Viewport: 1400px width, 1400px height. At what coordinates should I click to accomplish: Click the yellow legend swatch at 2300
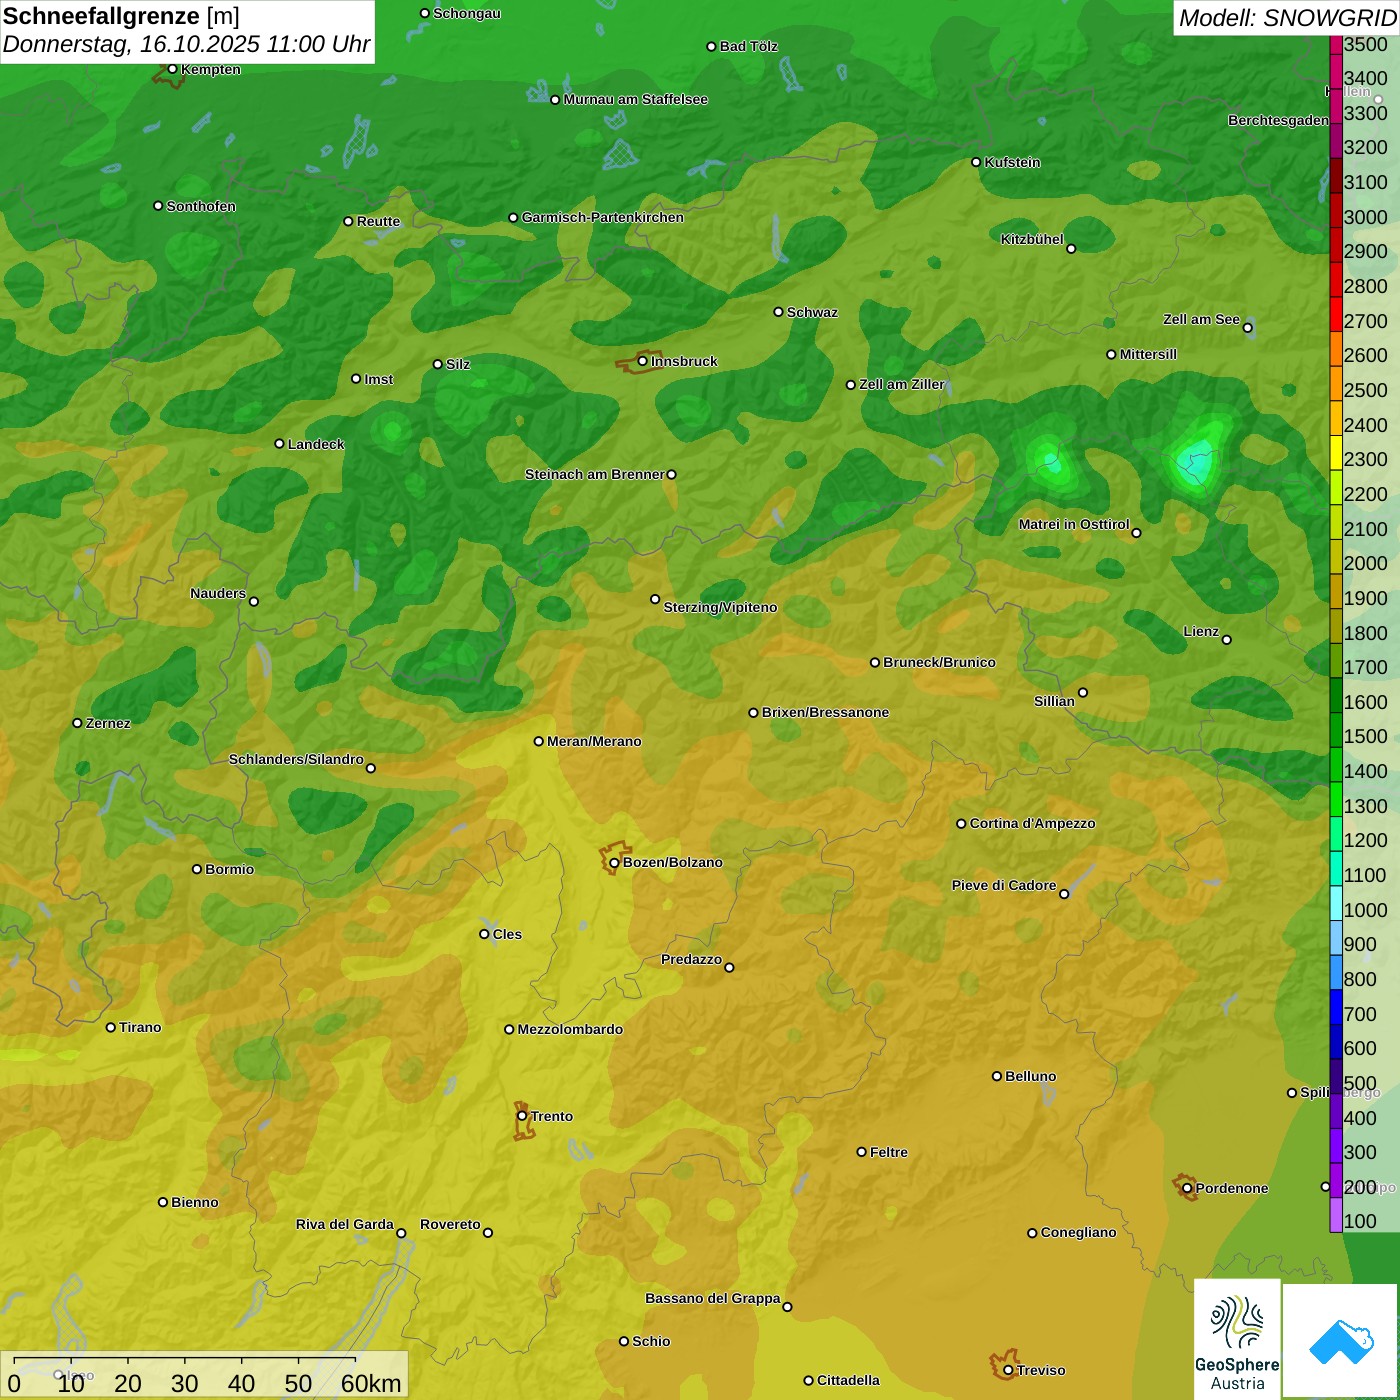coord(1336,453)
